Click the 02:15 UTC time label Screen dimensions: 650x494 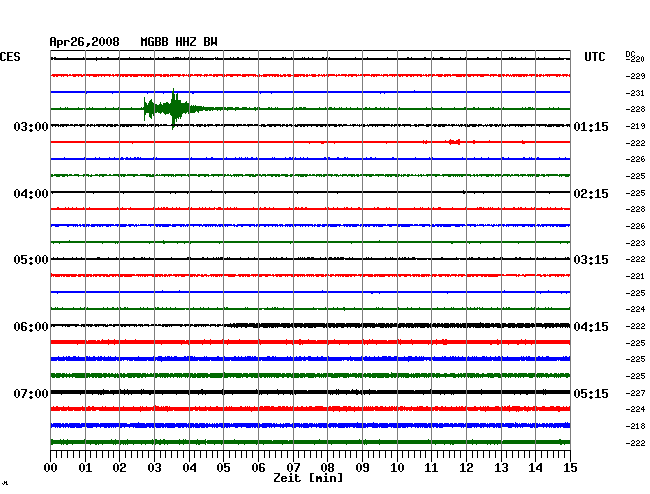point(591,194)
